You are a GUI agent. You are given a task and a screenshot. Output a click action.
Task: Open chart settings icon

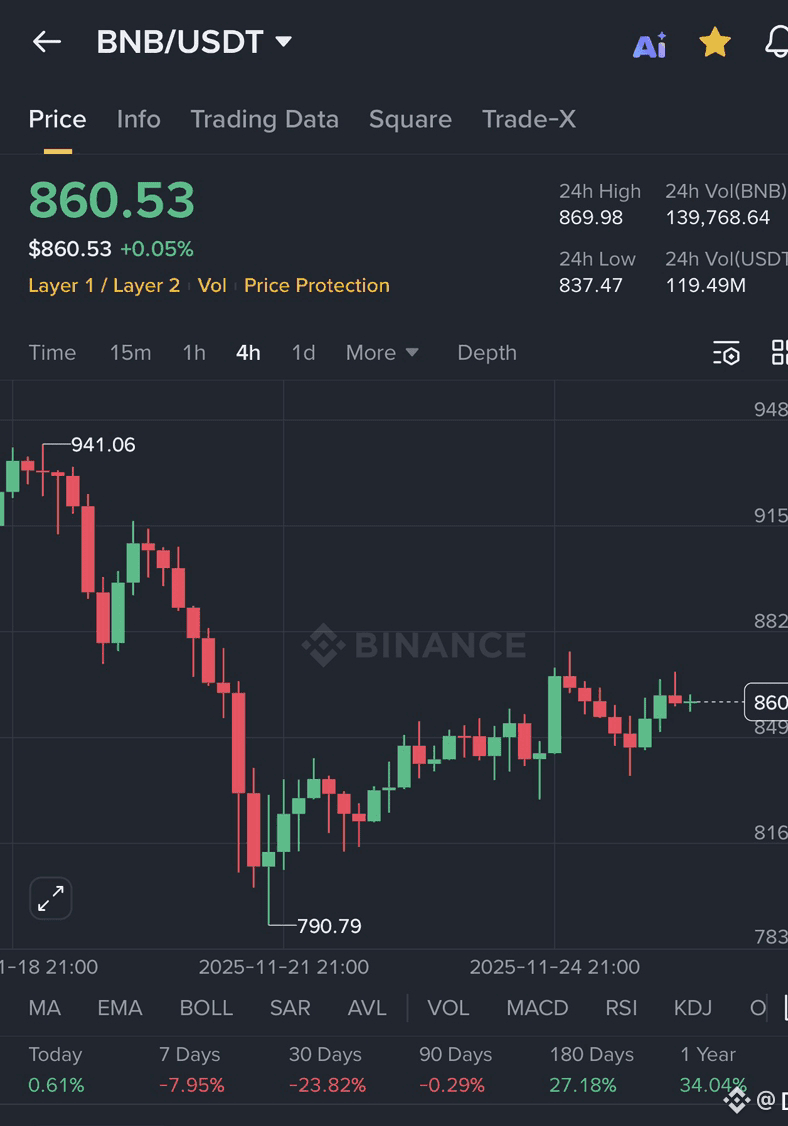[726, 353]
